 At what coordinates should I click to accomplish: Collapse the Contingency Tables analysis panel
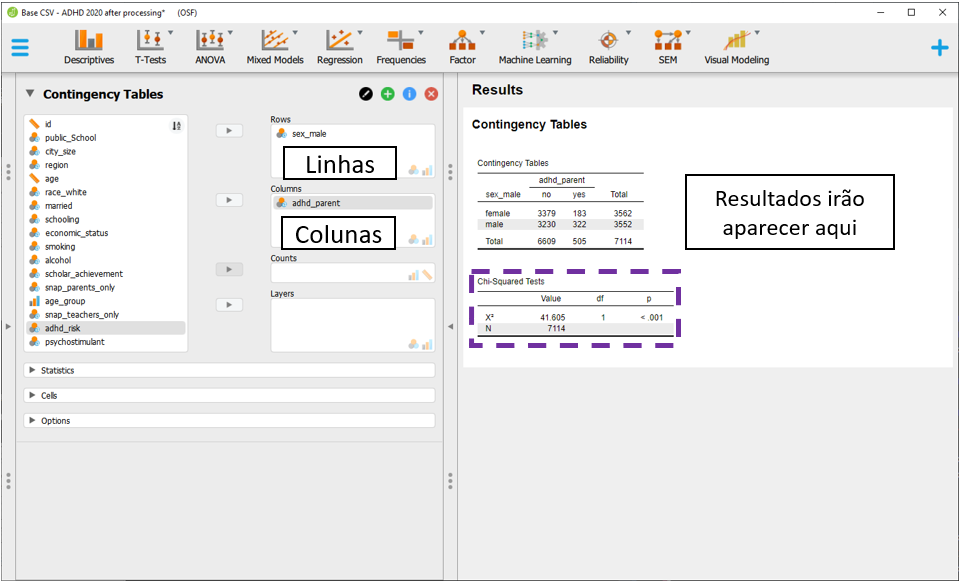pos(30,94)
